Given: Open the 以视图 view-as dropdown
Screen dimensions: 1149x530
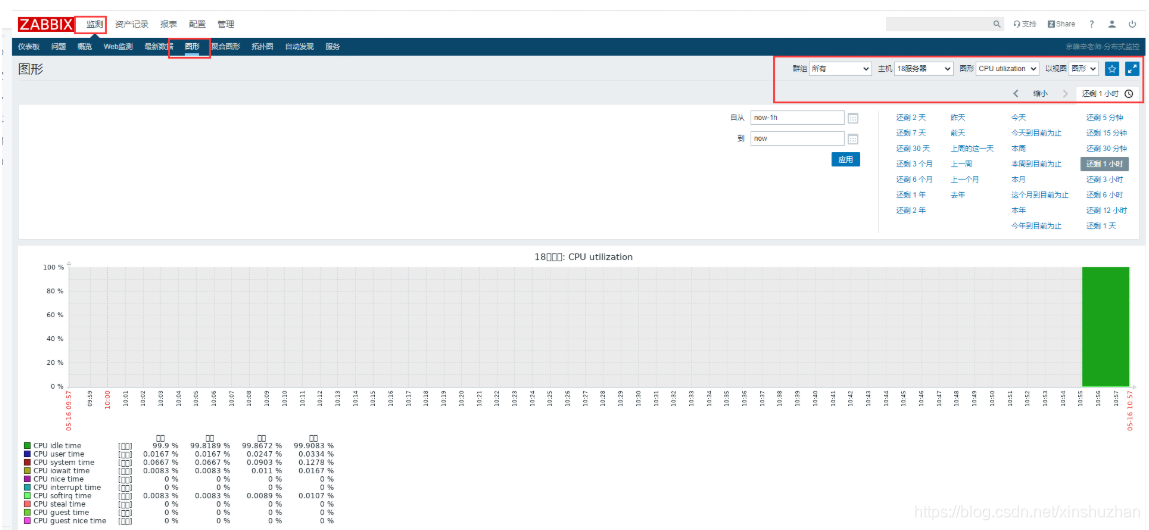Looking at the screenshot, I should click(1084, 68).
